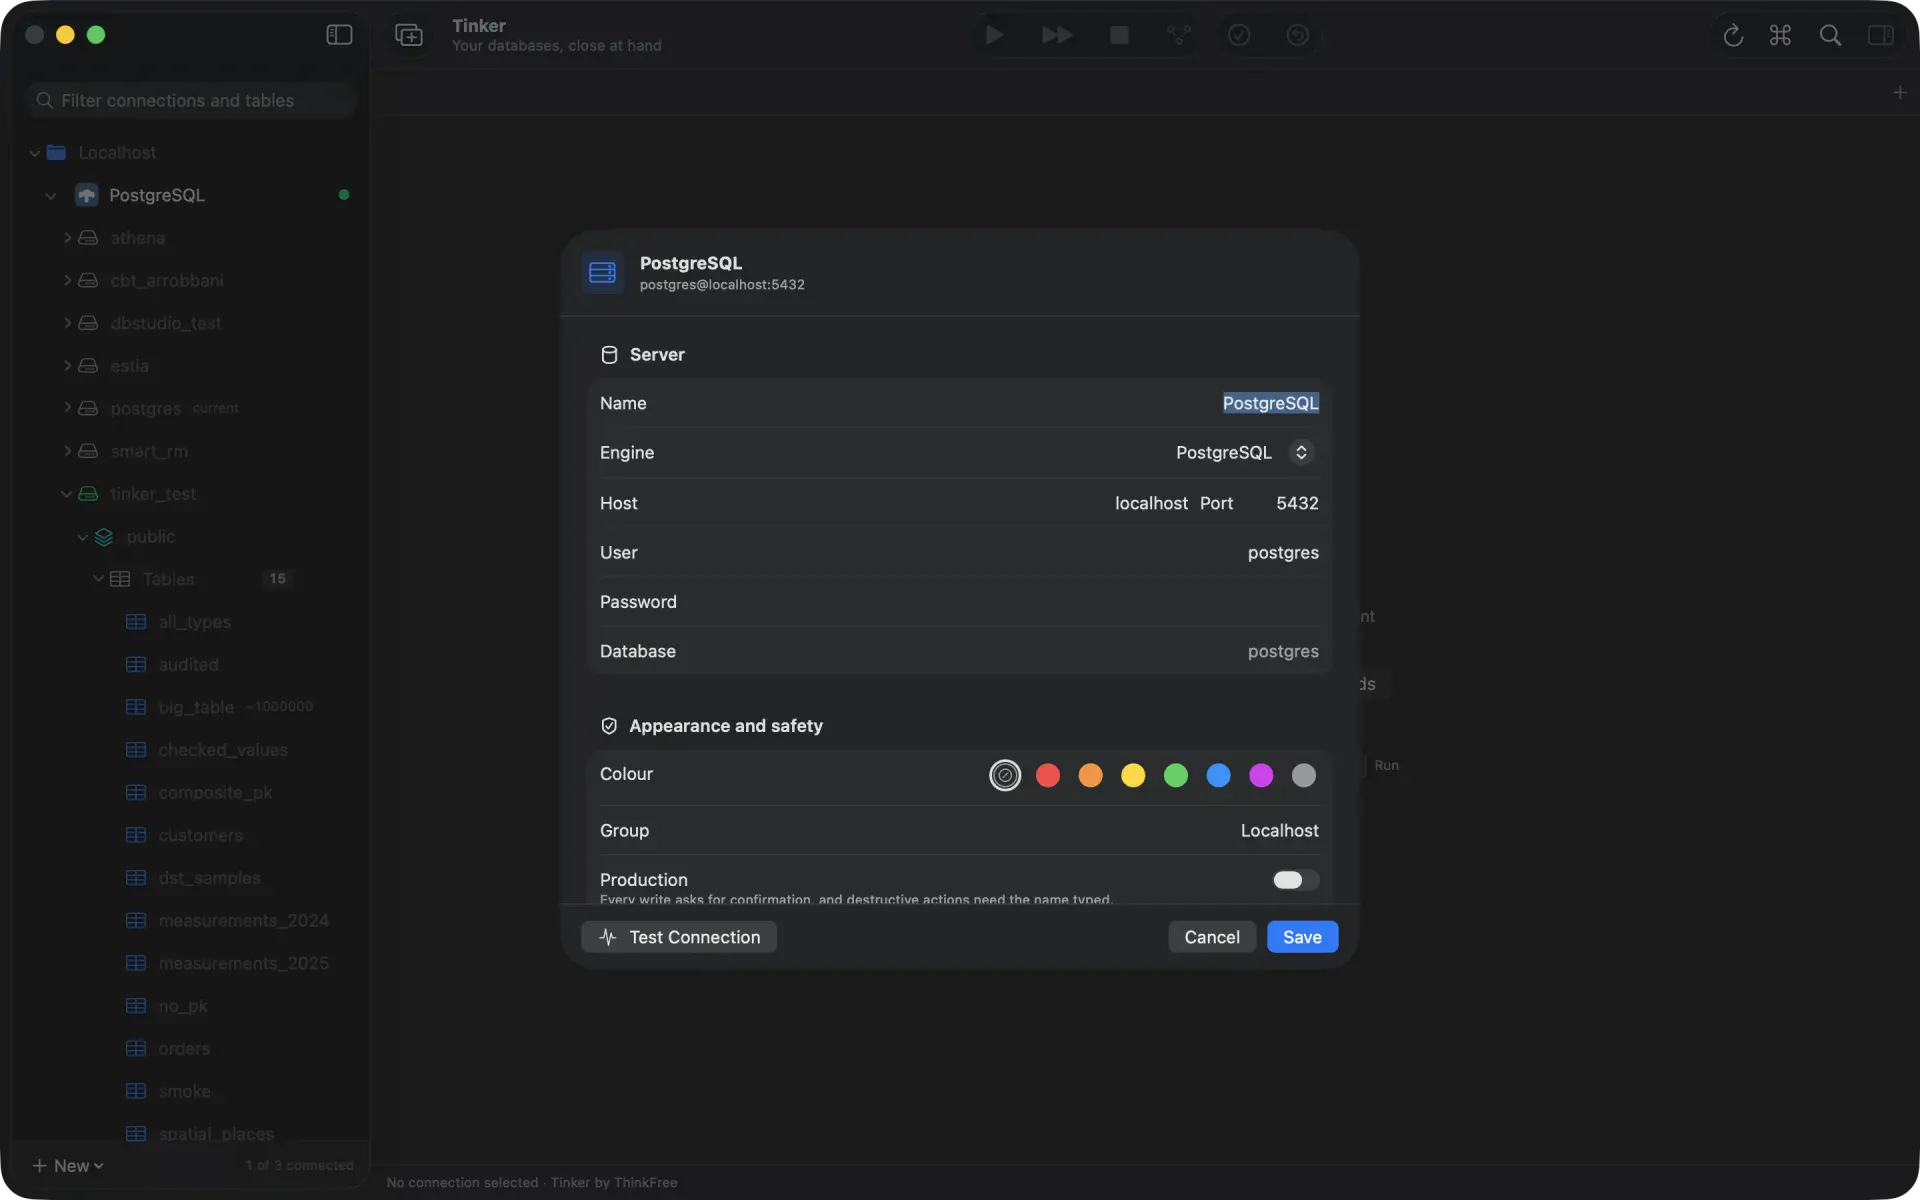This screenshot has height=1200, width=1920.
Task: Toggle the right sidebar panel icon
Action: [1881, 35]
